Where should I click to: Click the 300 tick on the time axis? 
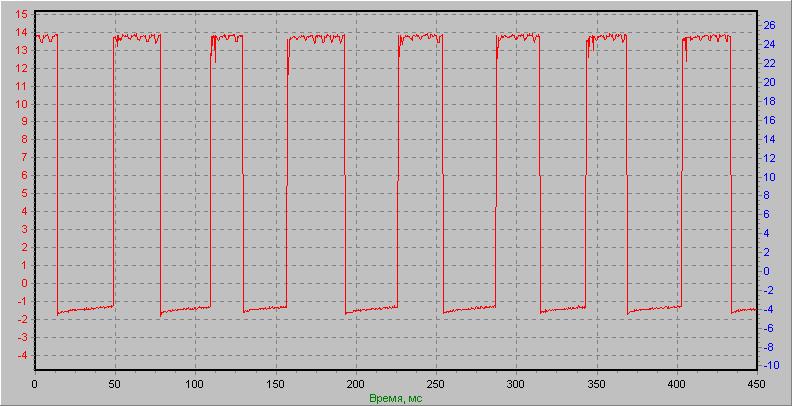(516, 384)
